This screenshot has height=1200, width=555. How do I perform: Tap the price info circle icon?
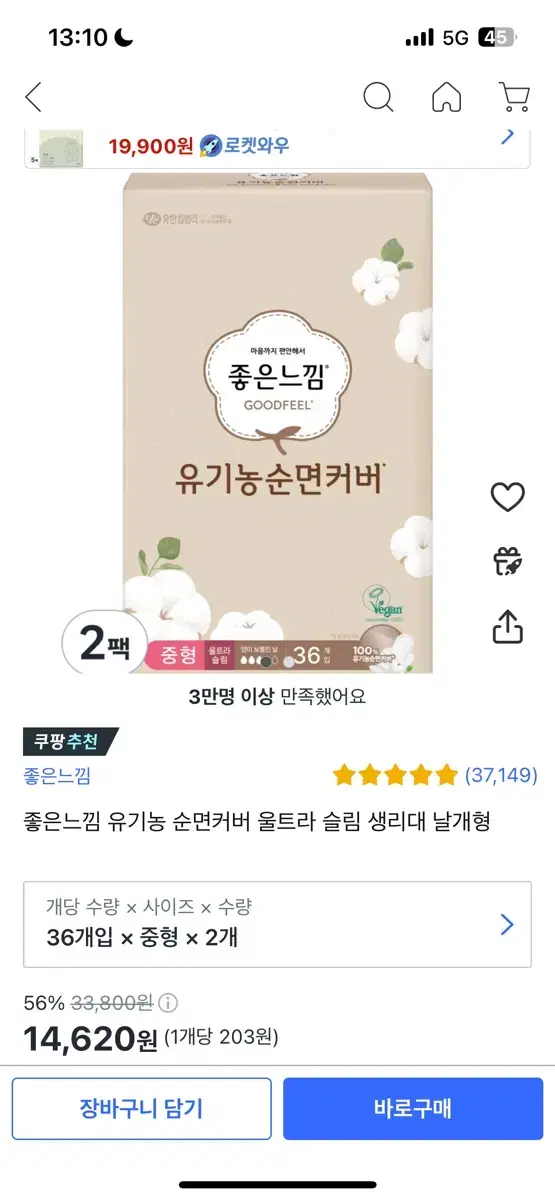pos(169,1002)
